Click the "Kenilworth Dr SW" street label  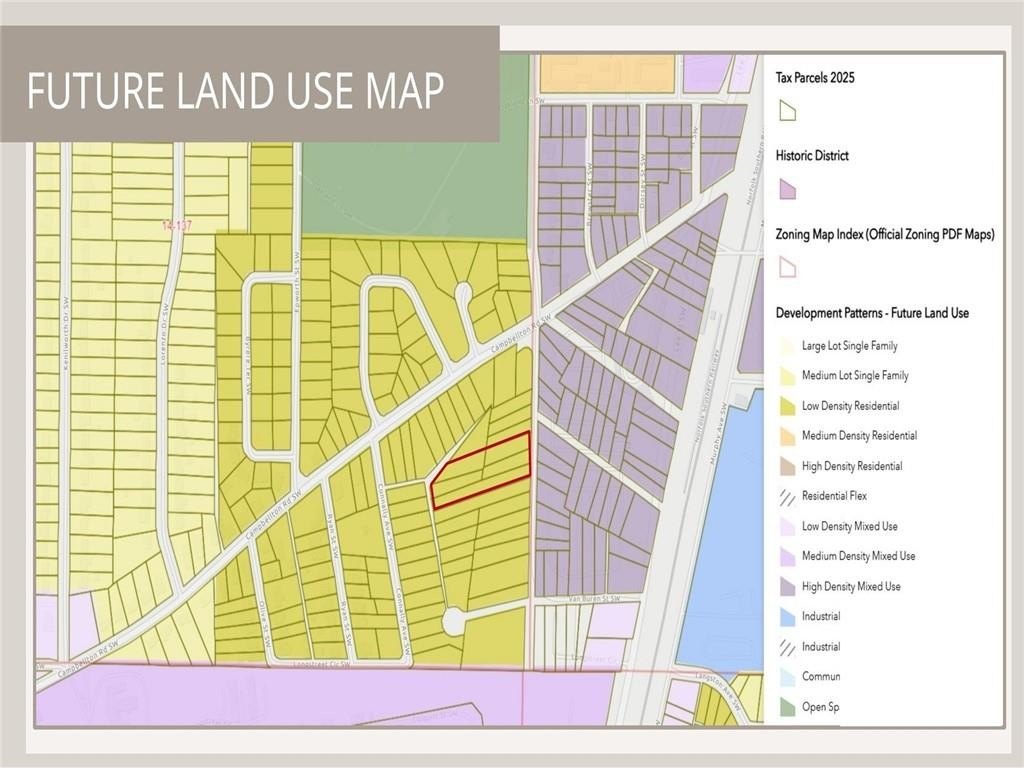click(65, 334)
